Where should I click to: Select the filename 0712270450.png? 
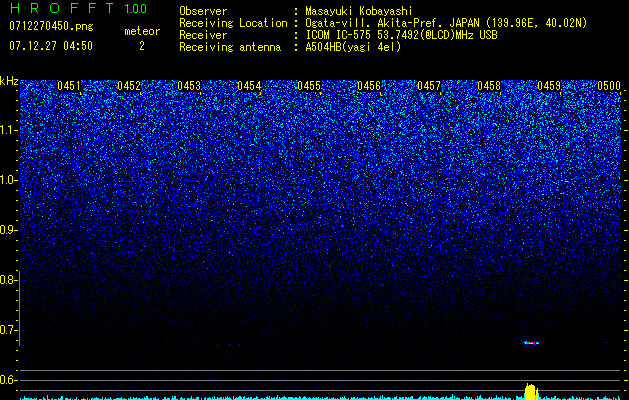click(x=51, y=26)
